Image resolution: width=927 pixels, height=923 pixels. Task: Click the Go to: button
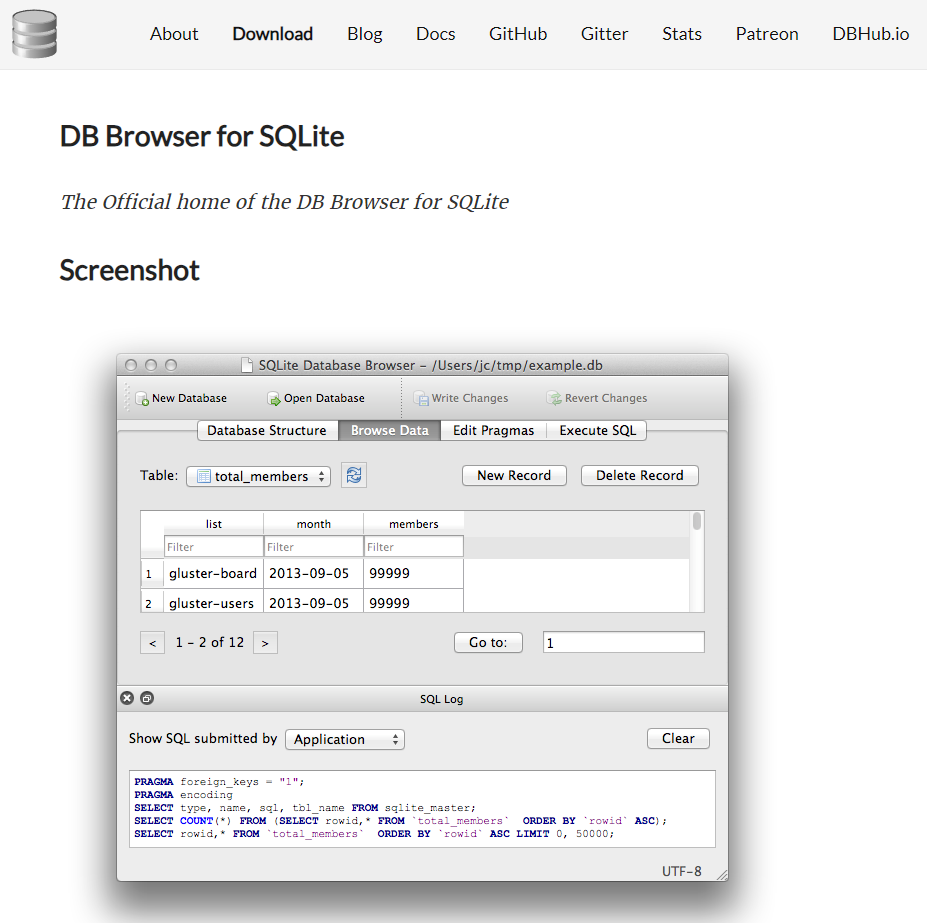(x=488, y=642)
